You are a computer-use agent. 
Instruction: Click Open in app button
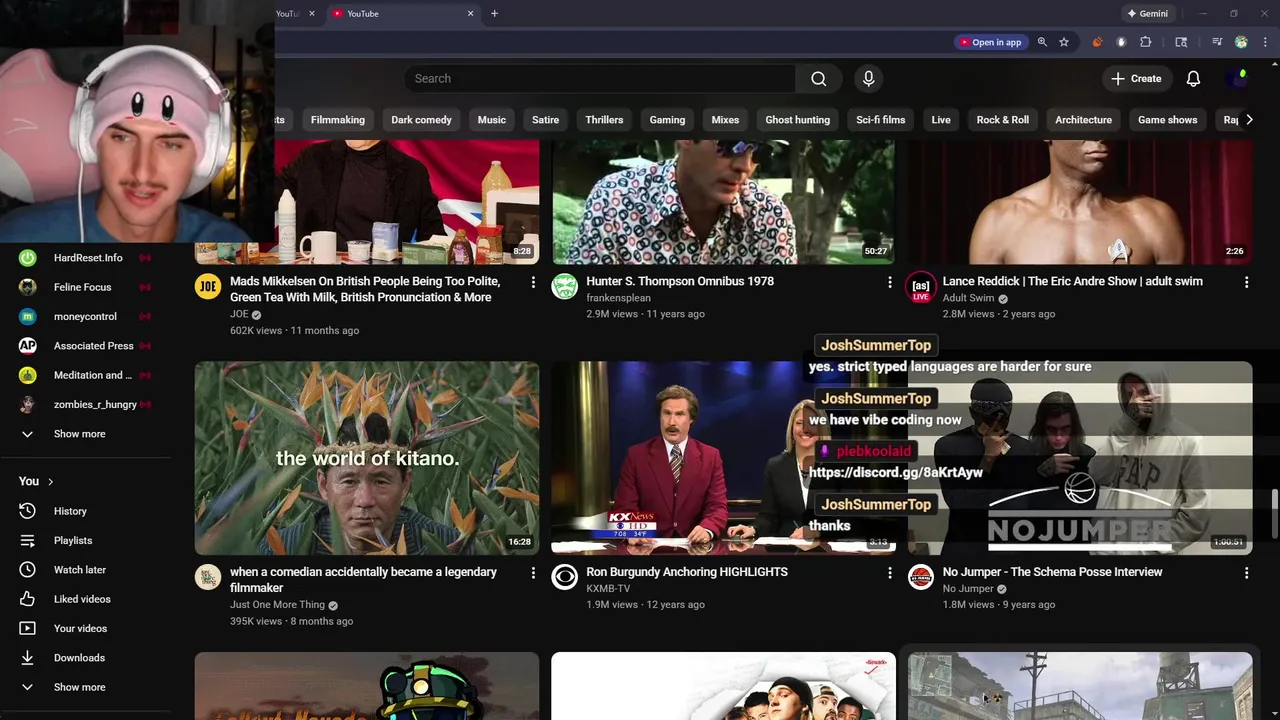click(990, 42)
